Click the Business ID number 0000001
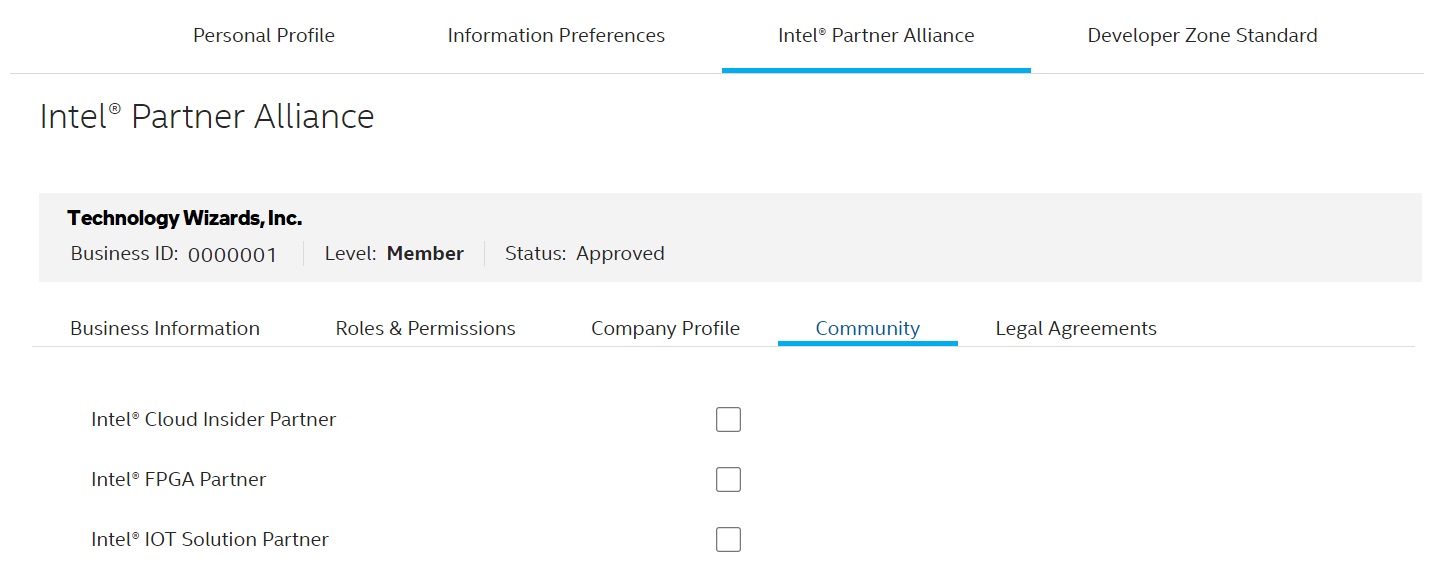The height and width of the screenshot is (586, 1443). click(232, 254)
